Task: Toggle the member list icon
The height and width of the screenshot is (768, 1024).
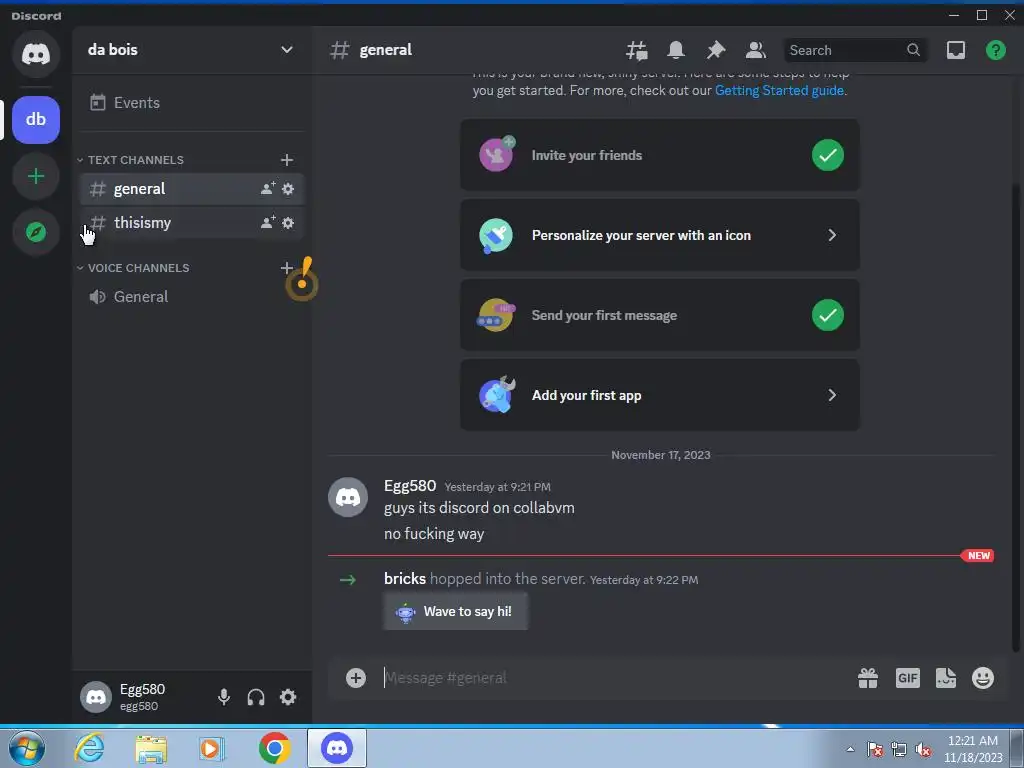Action: tap(756, 50)
